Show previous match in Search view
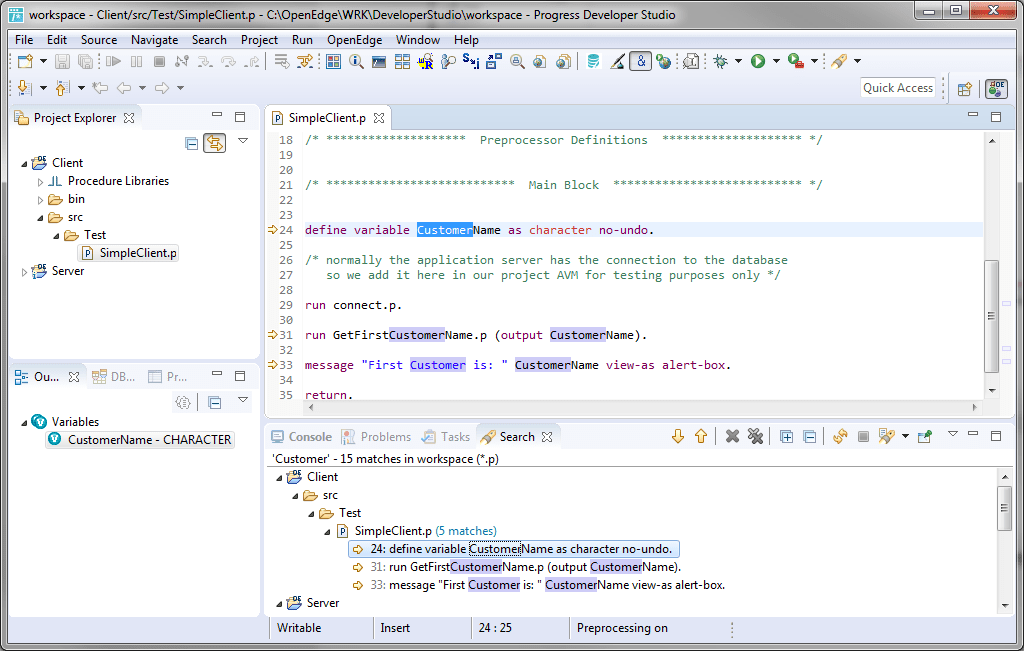1024x651 pixels. pos(701,436)
